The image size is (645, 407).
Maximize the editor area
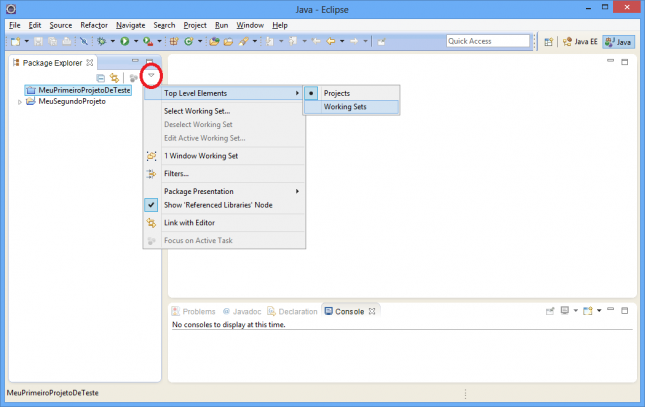[x=624, y=62]
